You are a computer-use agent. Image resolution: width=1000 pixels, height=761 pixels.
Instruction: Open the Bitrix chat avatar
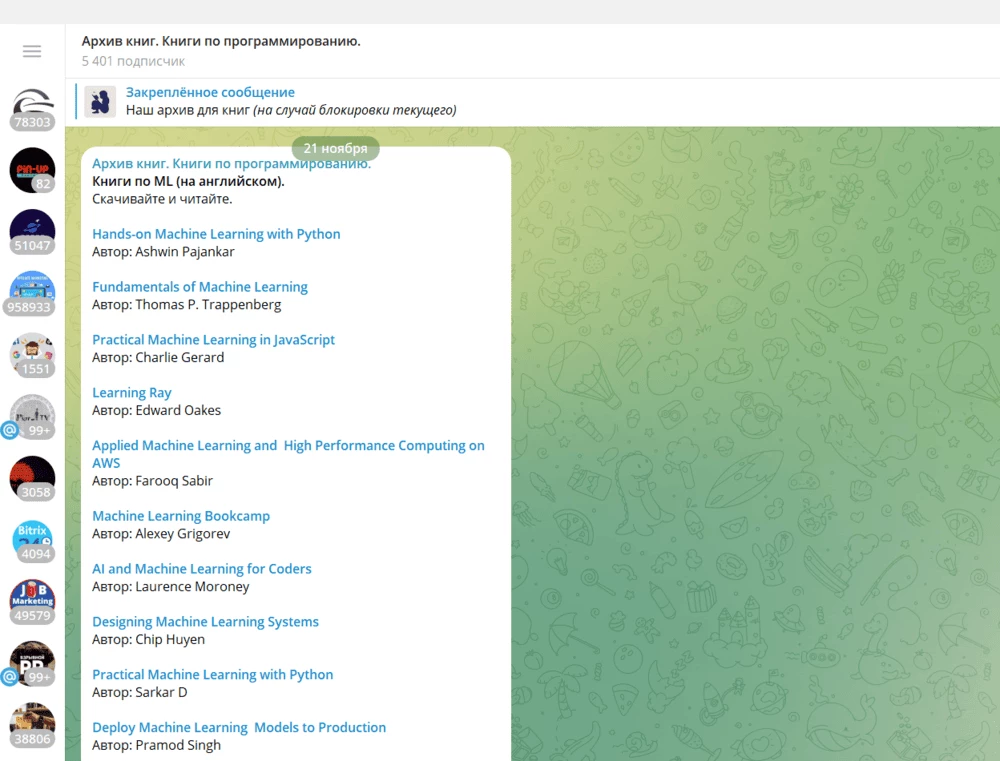(33, 540)
